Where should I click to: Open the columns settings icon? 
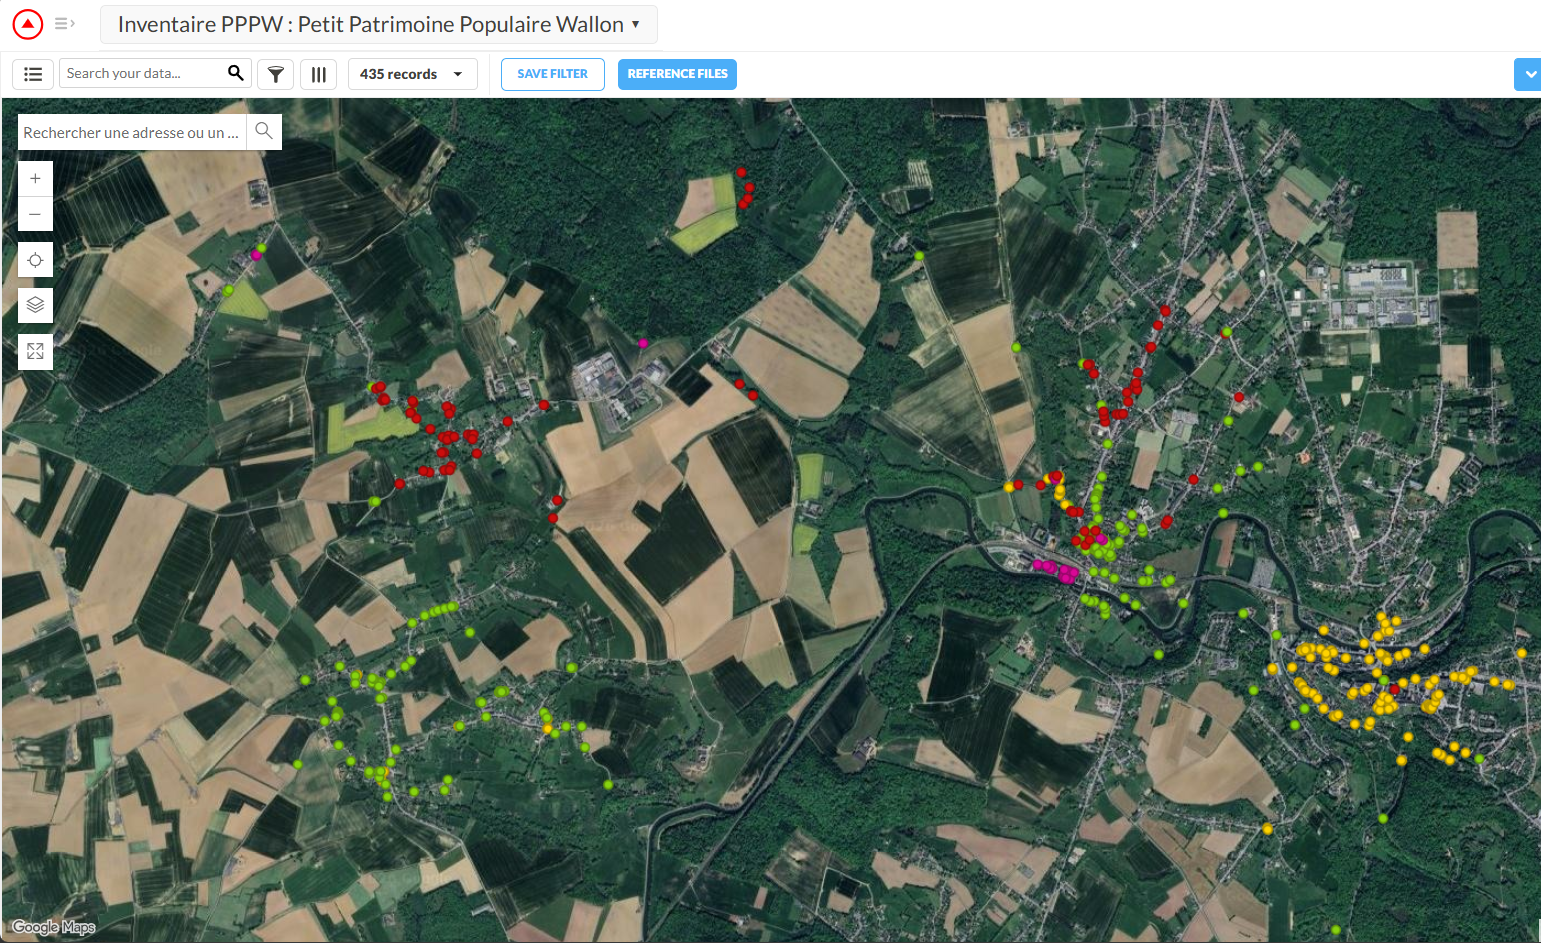click(319, 74)
